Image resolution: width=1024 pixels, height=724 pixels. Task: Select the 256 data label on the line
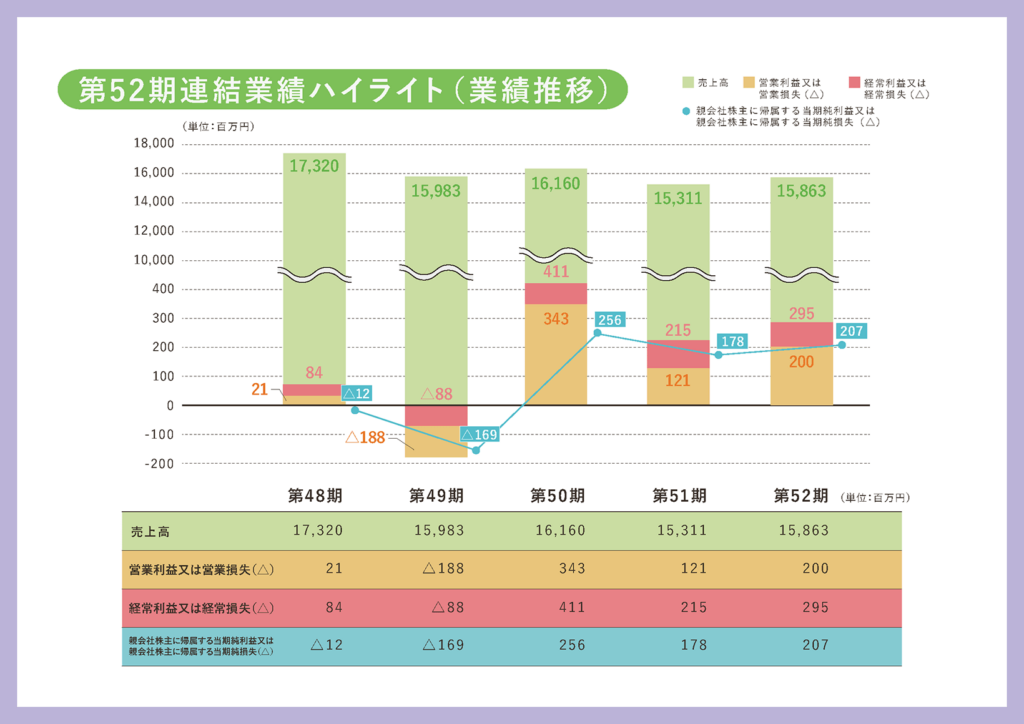pyautogui.click(x=608, y=320)
